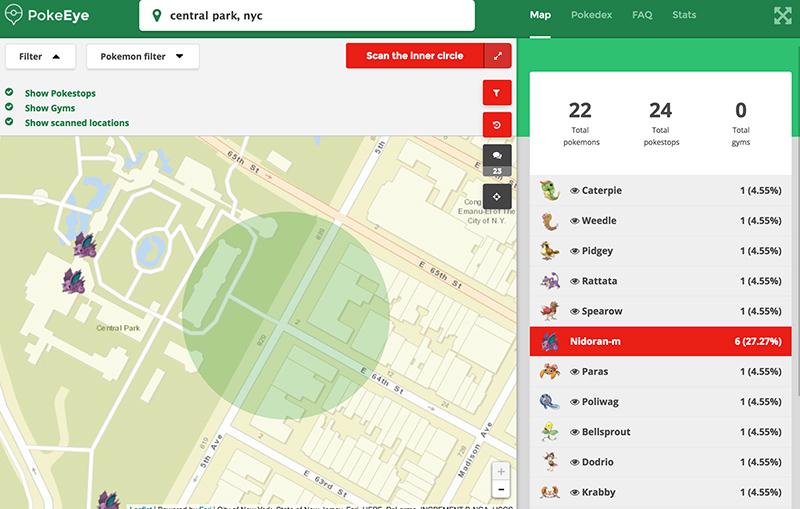Viewport: 800px width, 509px height.
Task: Click the Show Pokestops label
Action: click(60, 93)
